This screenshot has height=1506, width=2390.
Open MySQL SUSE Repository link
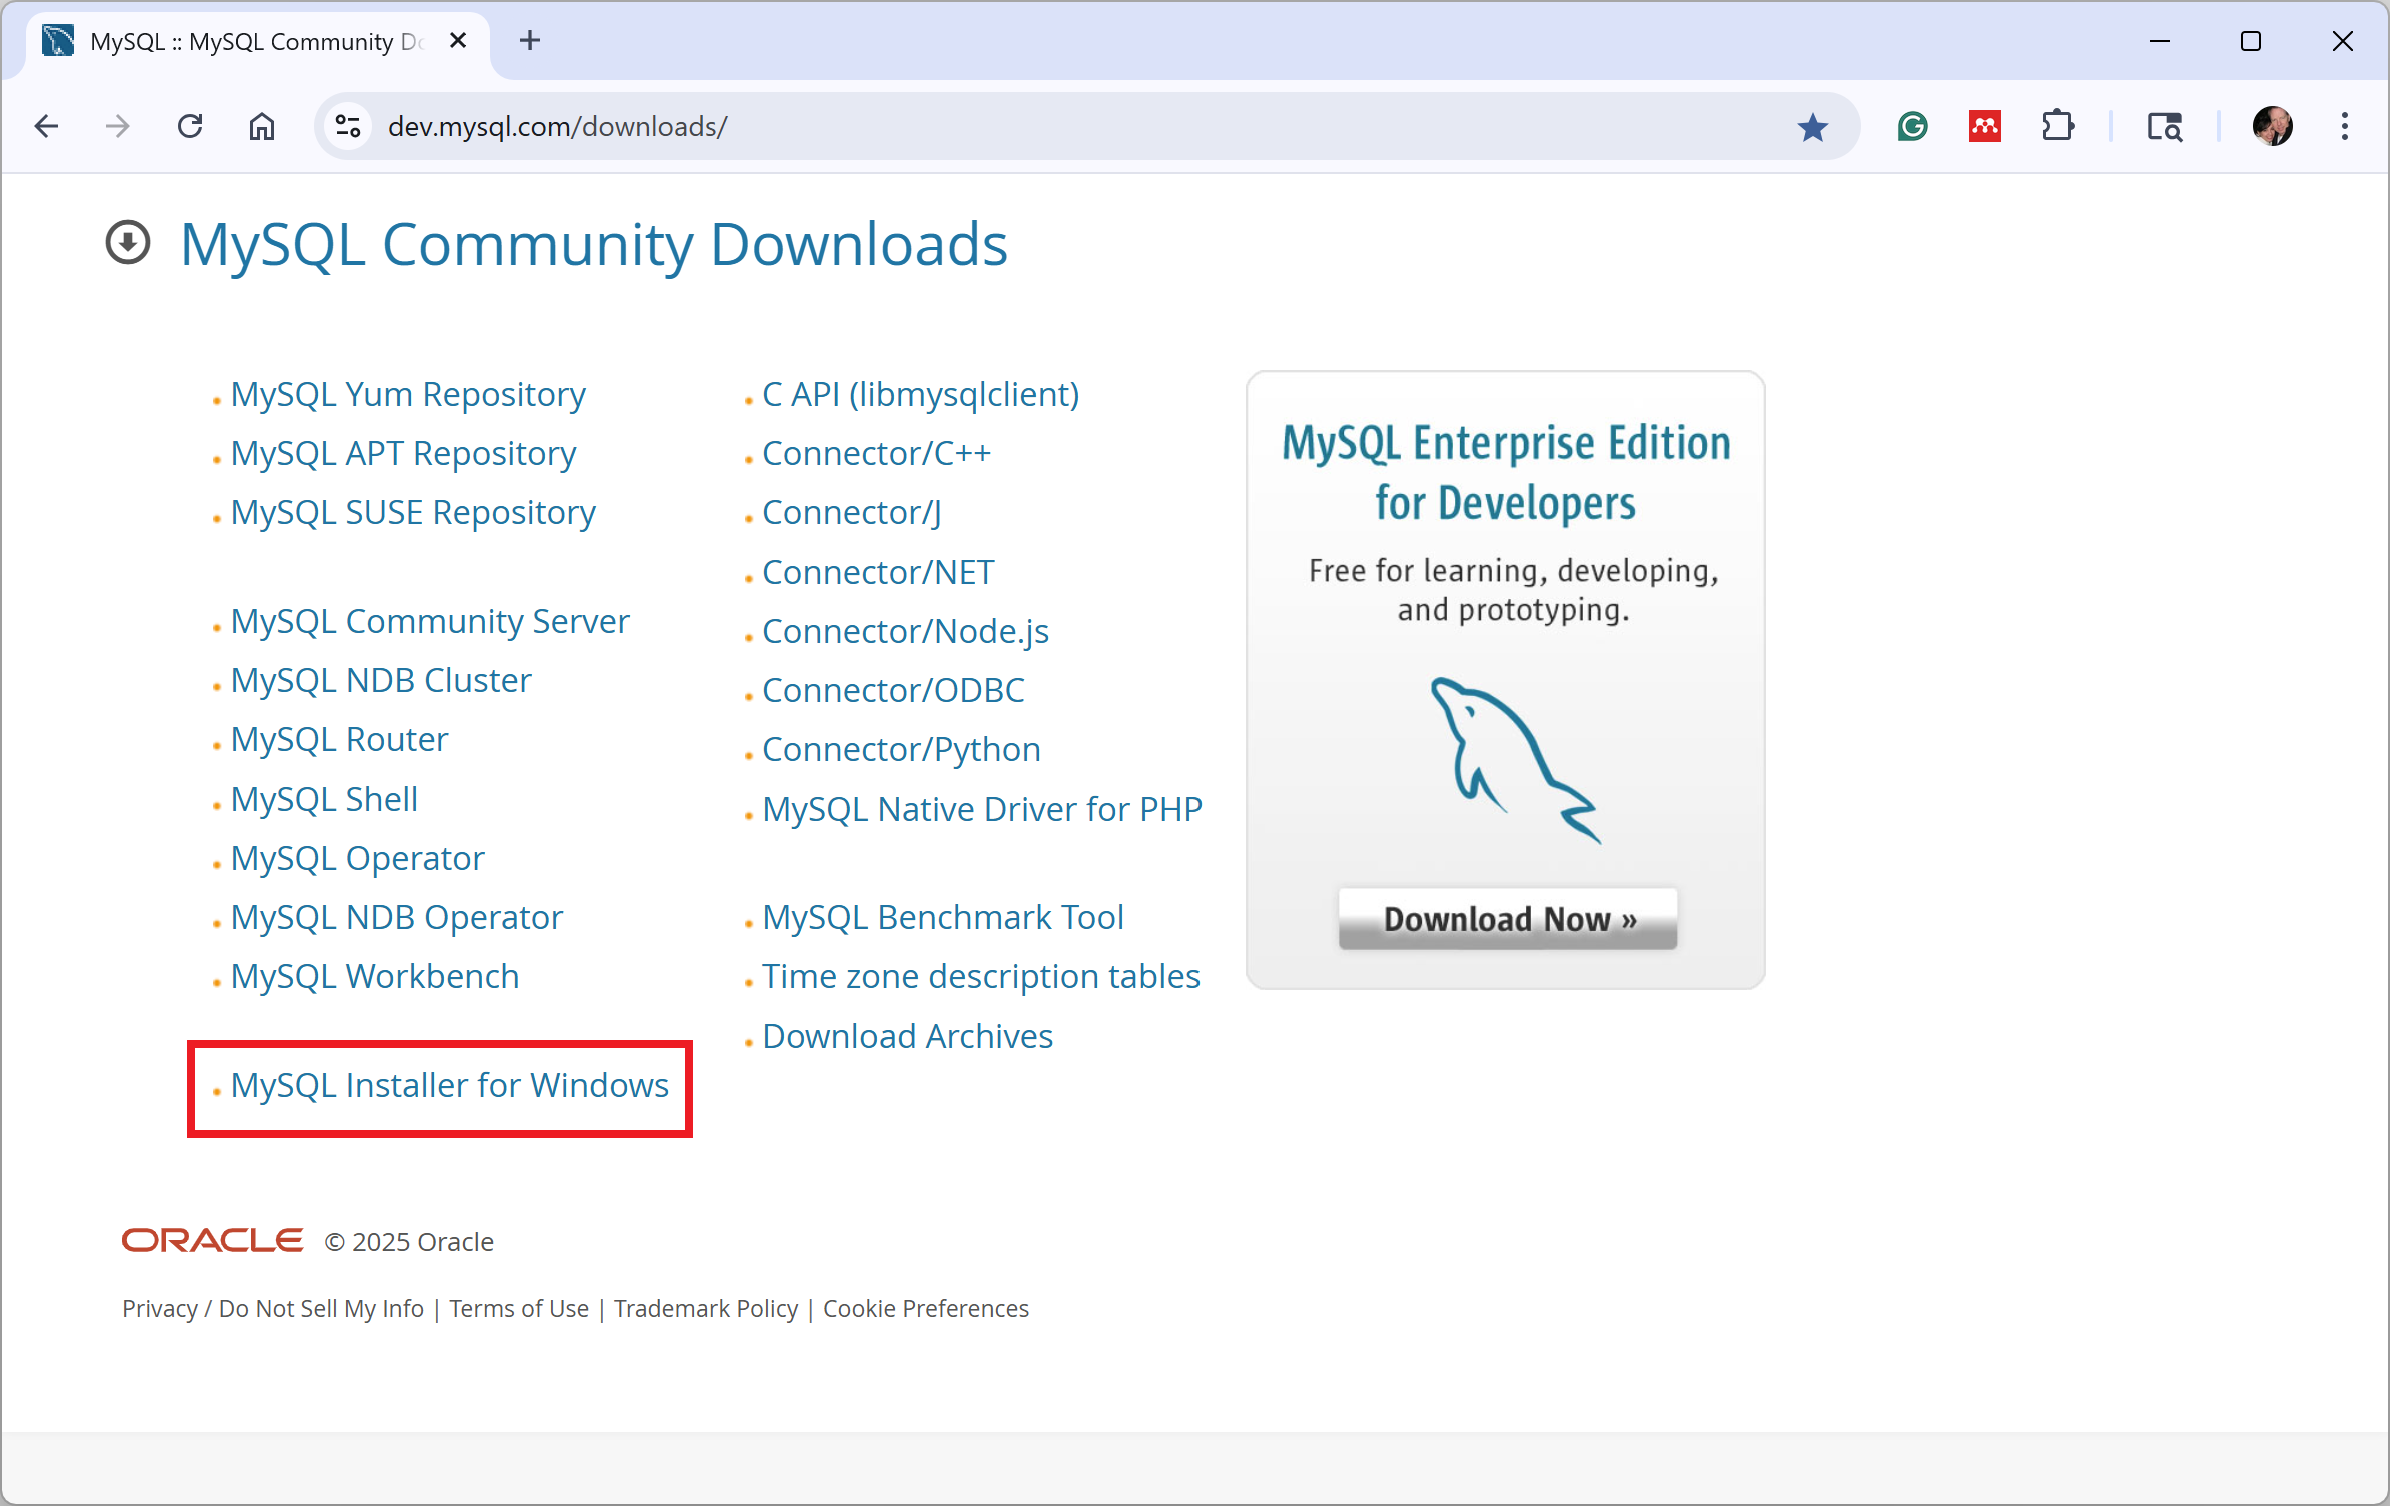413,512
